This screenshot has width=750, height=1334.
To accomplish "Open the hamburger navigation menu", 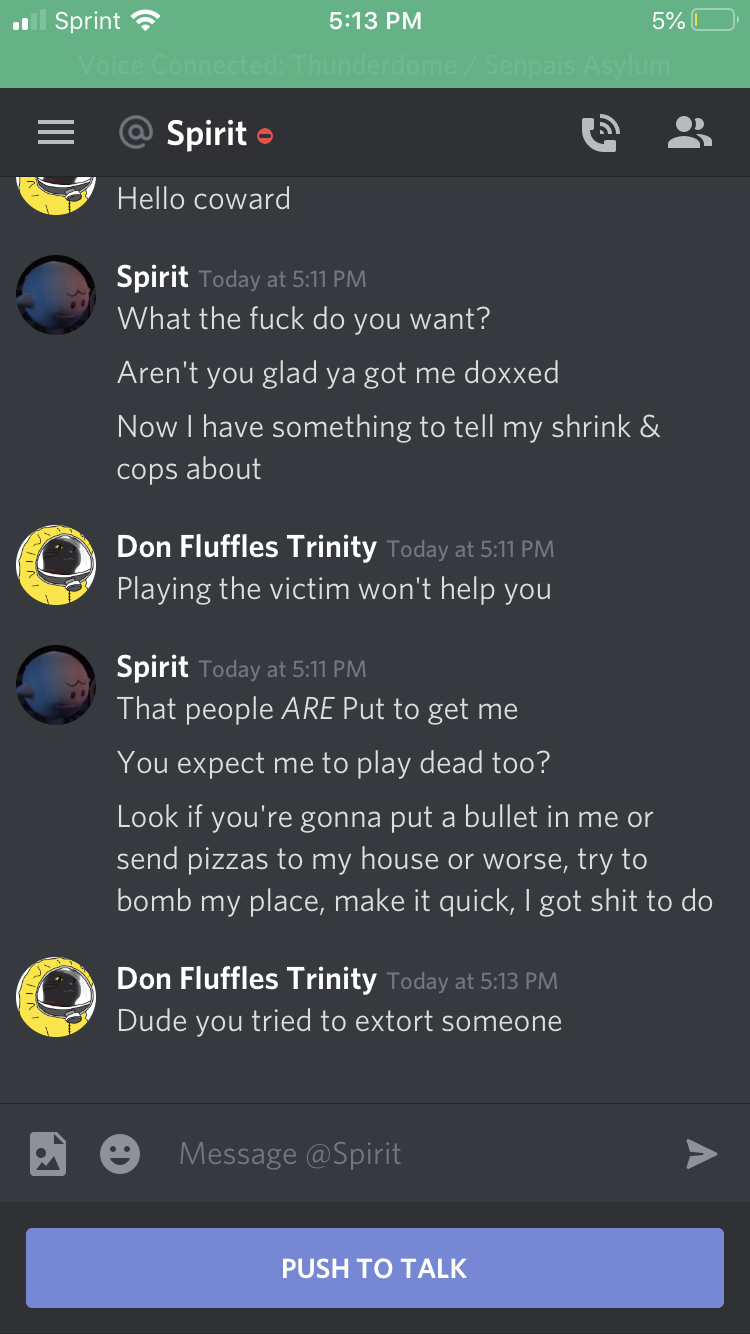I will click(x=56, y=133).
